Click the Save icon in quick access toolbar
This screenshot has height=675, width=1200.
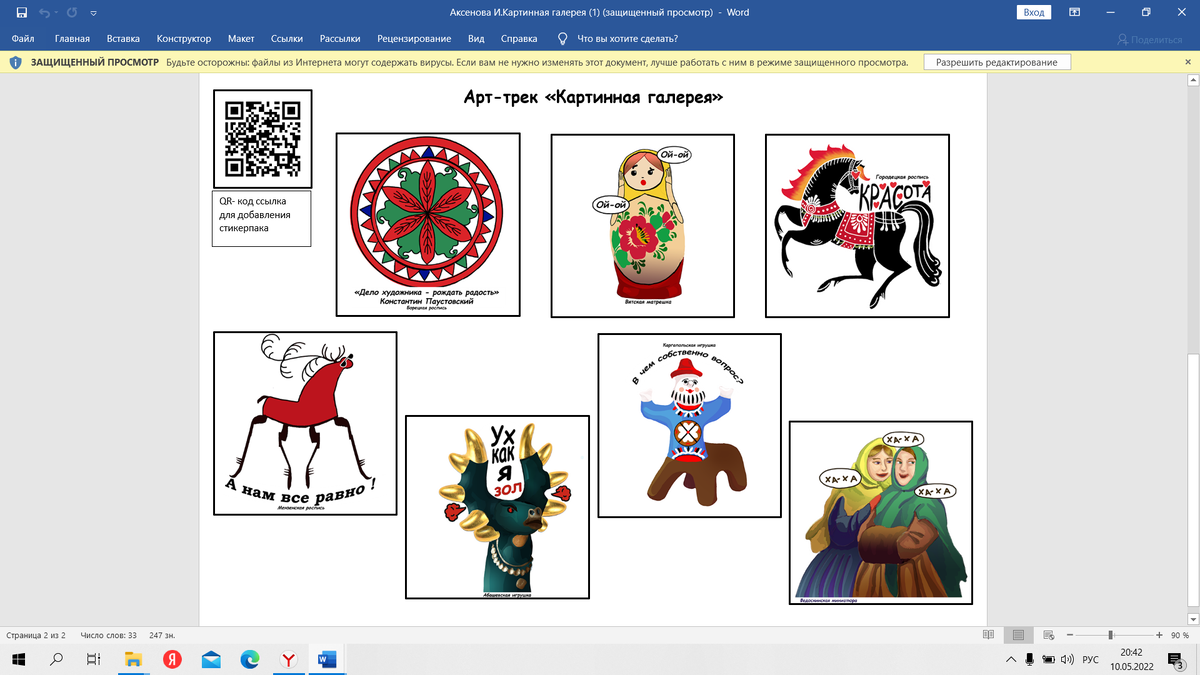tap(21, 13)
